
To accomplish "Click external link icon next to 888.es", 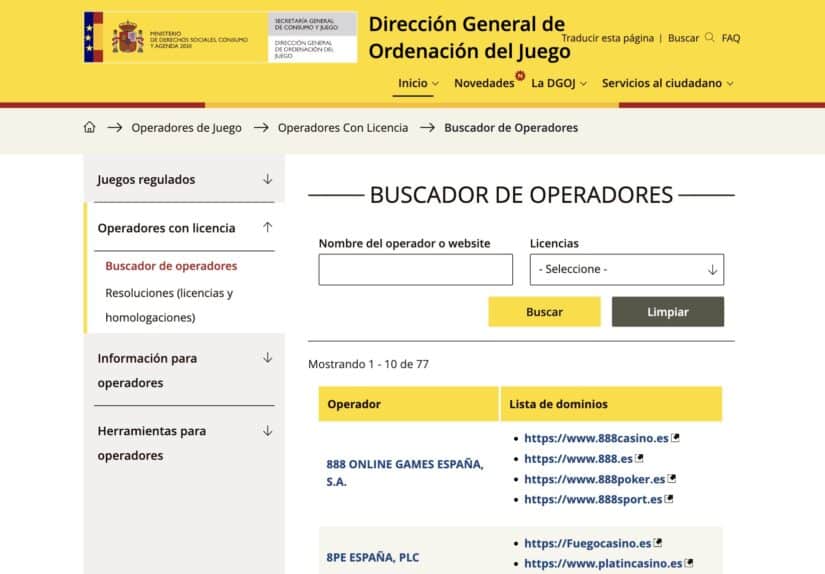I will pos(639,458).
